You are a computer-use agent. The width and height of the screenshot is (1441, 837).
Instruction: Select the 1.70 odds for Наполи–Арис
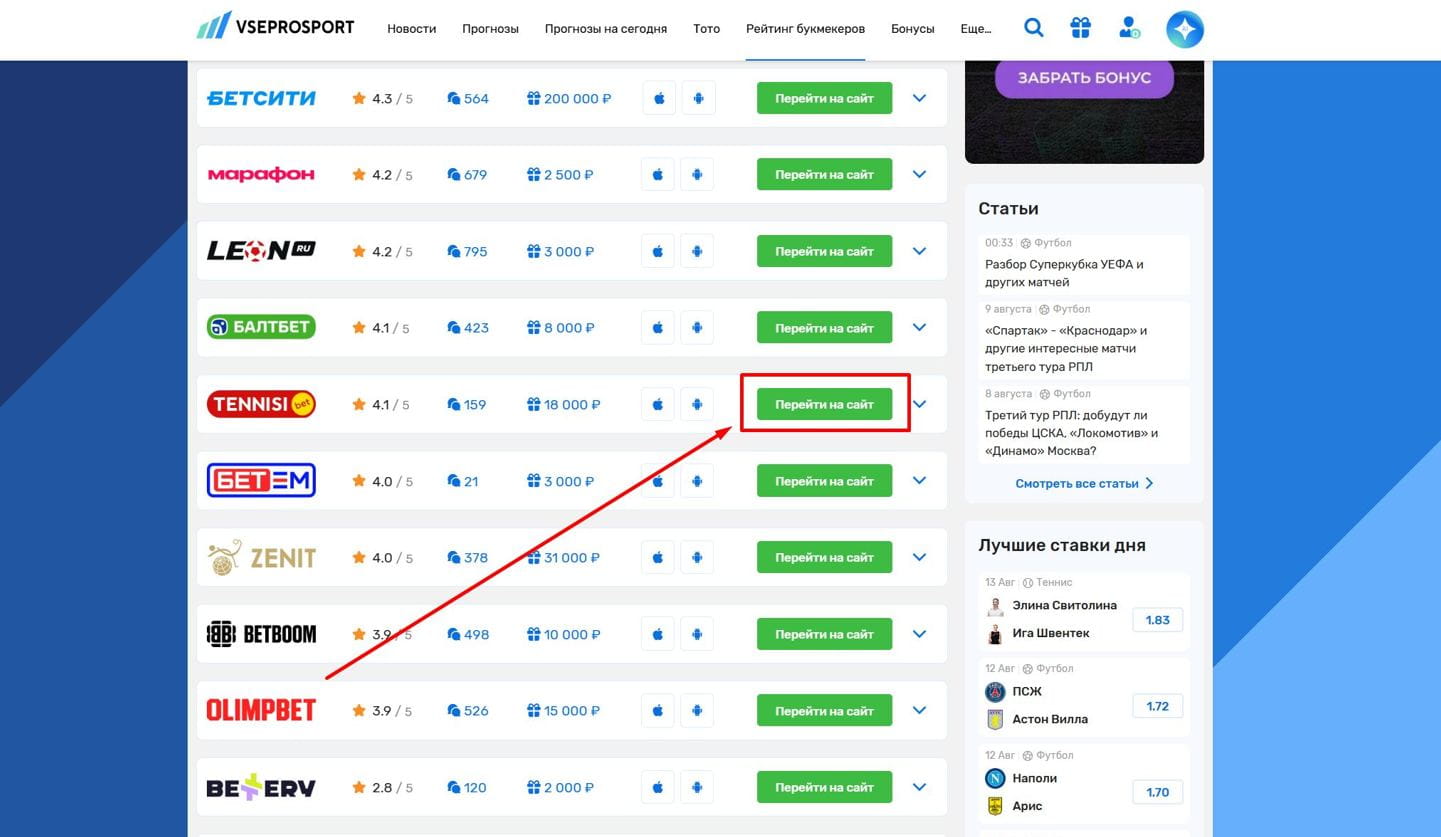point(1158,792)
